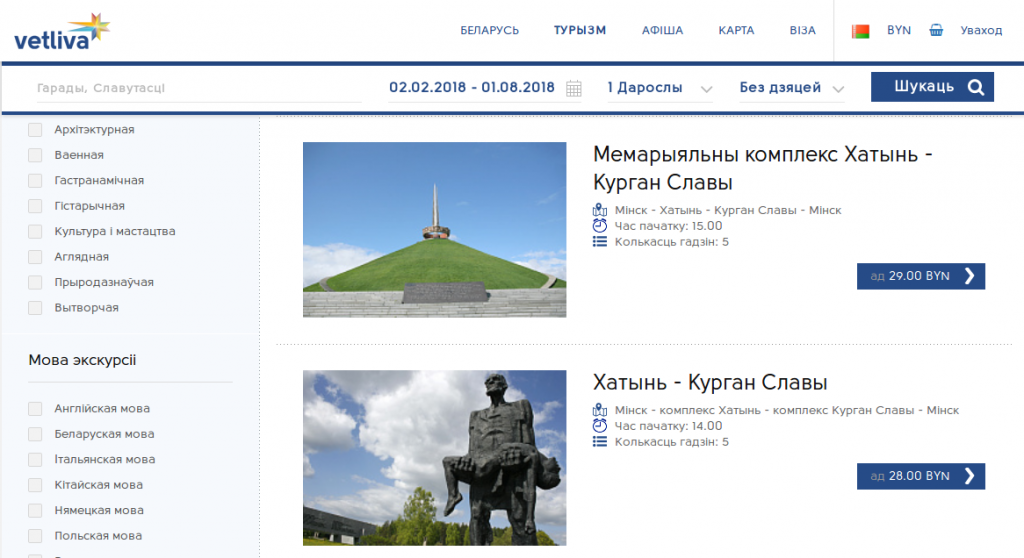Click the Belarus flag language icon
Screen dimensions: 1024x558
pos(860,31)
